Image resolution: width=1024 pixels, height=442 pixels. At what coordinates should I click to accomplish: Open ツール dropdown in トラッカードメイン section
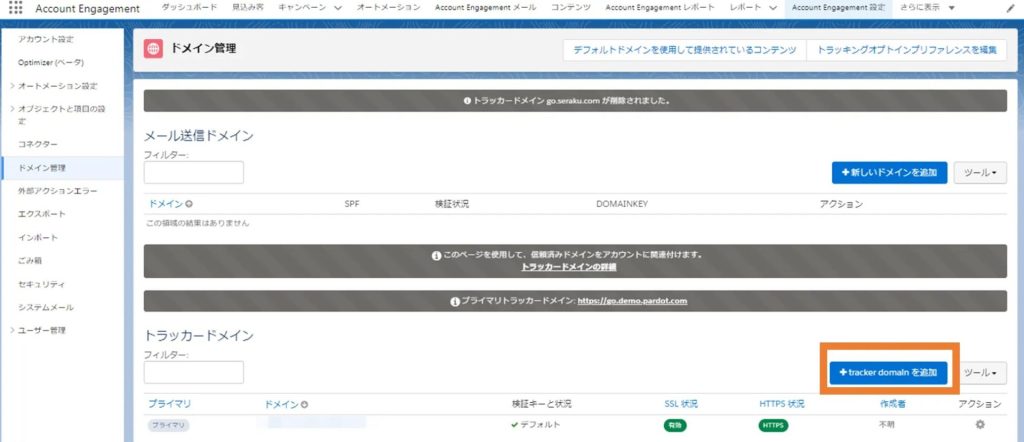[x=980, y=373]
